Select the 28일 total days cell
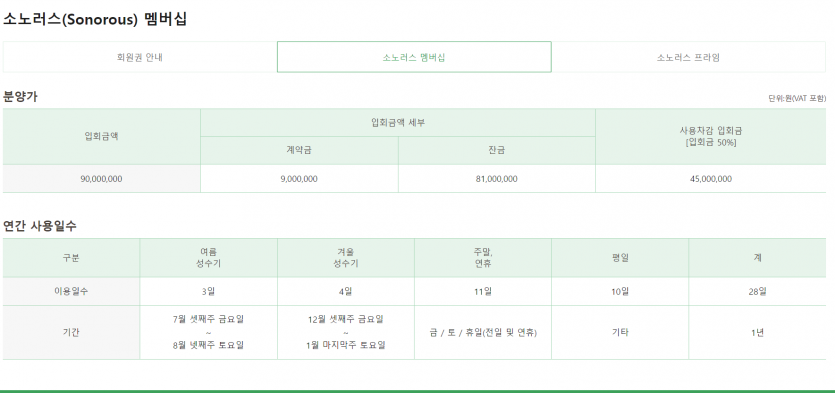Image resolution: width=835 pixels, height=393 pixels. pyautogui.click(x=757, y=291)
